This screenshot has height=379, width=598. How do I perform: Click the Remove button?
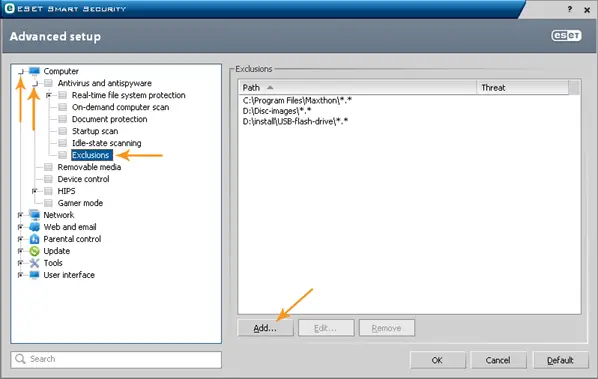[x=386, y=328]
